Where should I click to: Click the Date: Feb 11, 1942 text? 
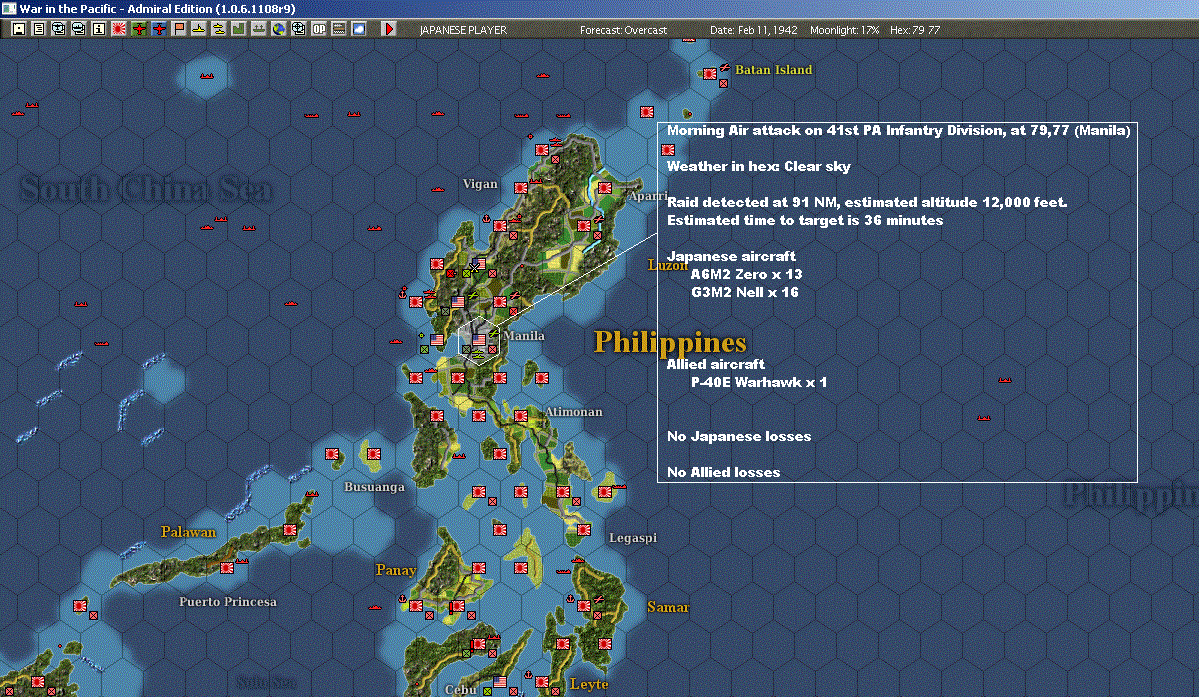[753, 30]
